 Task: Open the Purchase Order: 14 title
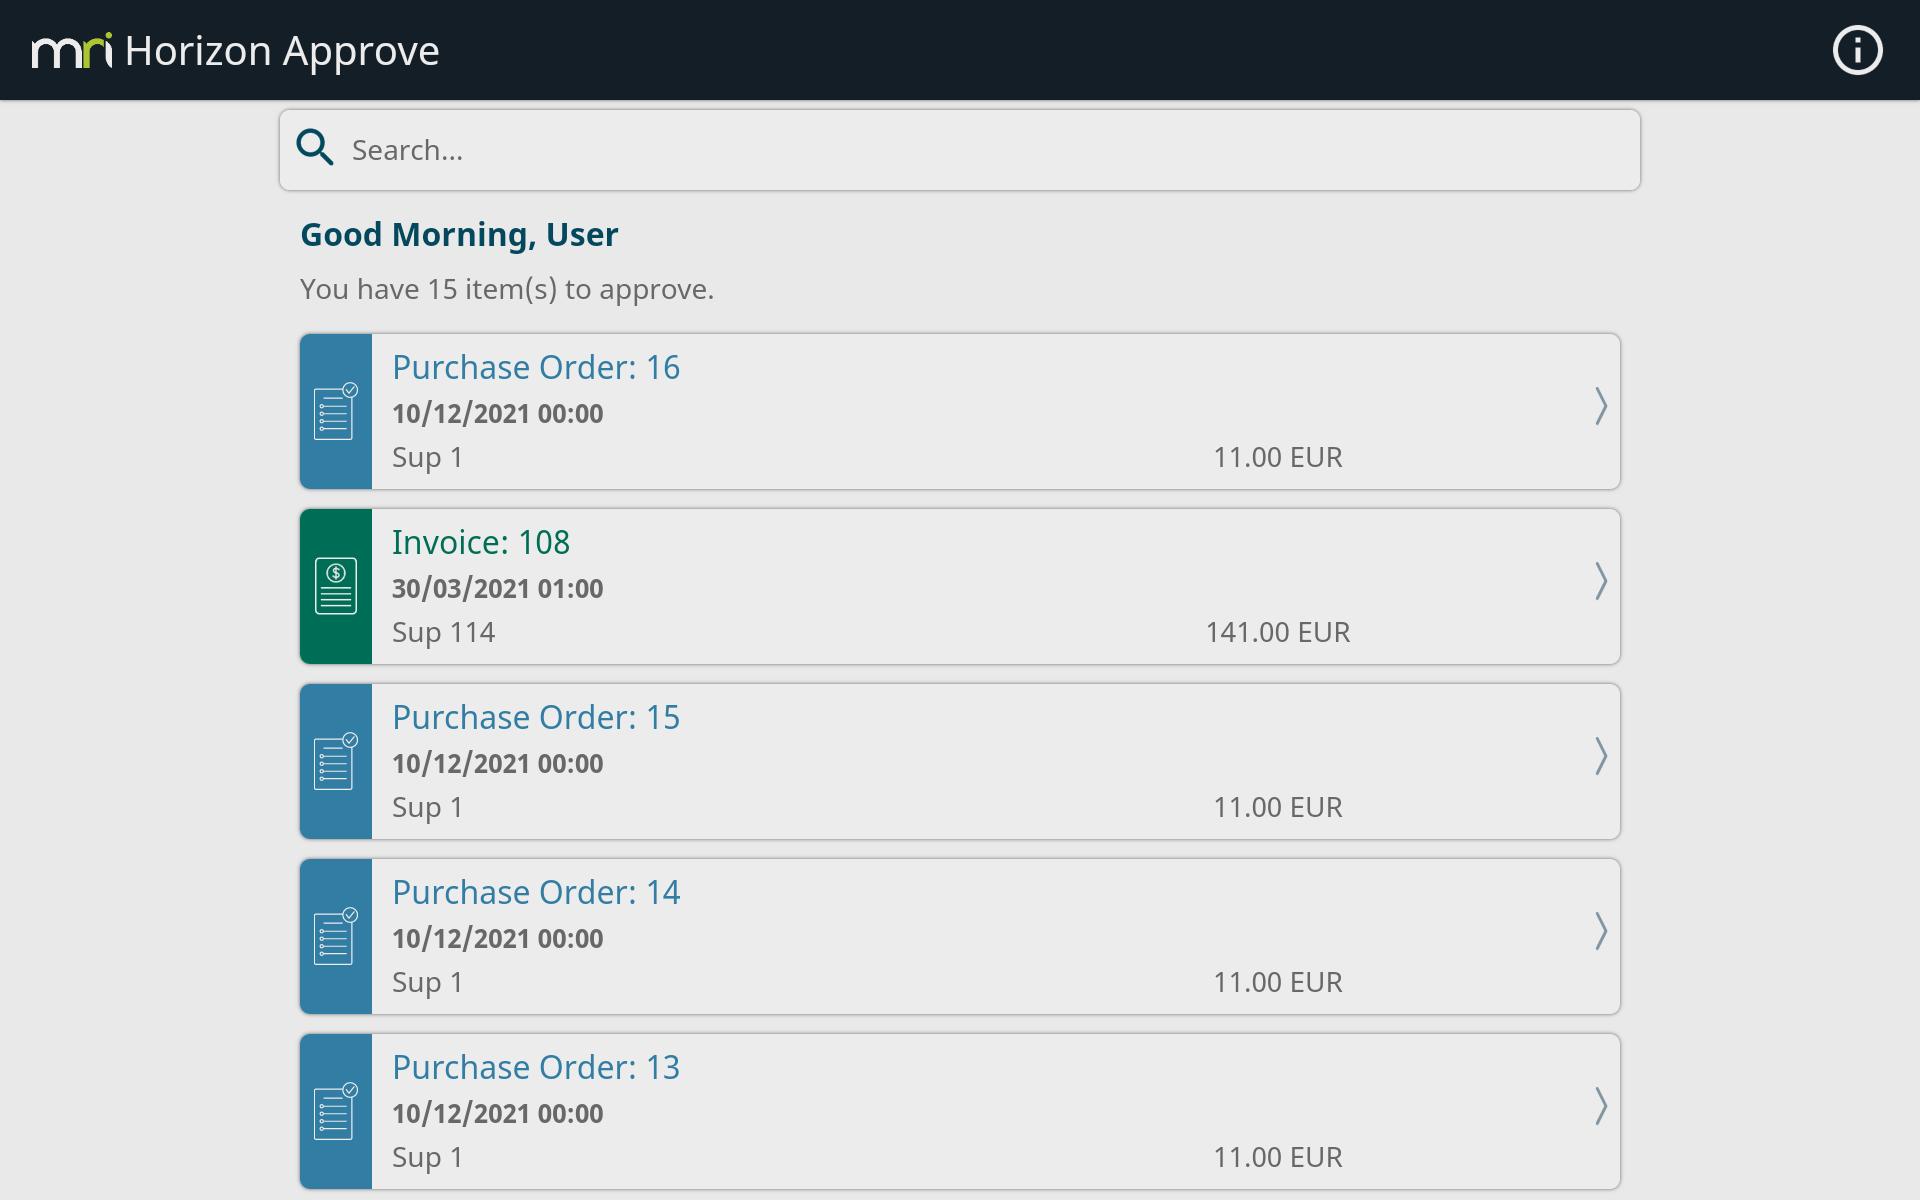point(536,892)
